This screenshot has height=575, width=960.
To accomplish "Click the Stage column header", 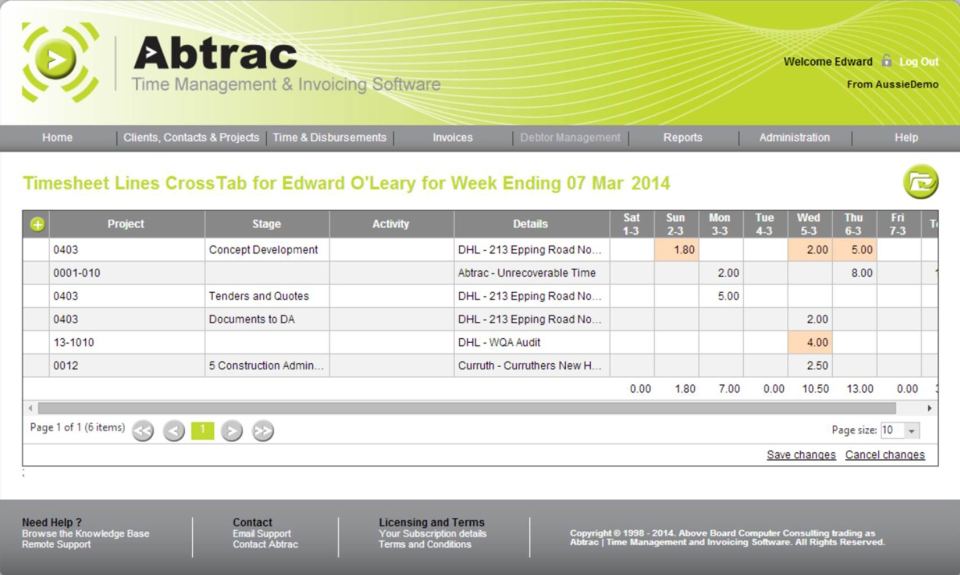I will click(267, 224).
